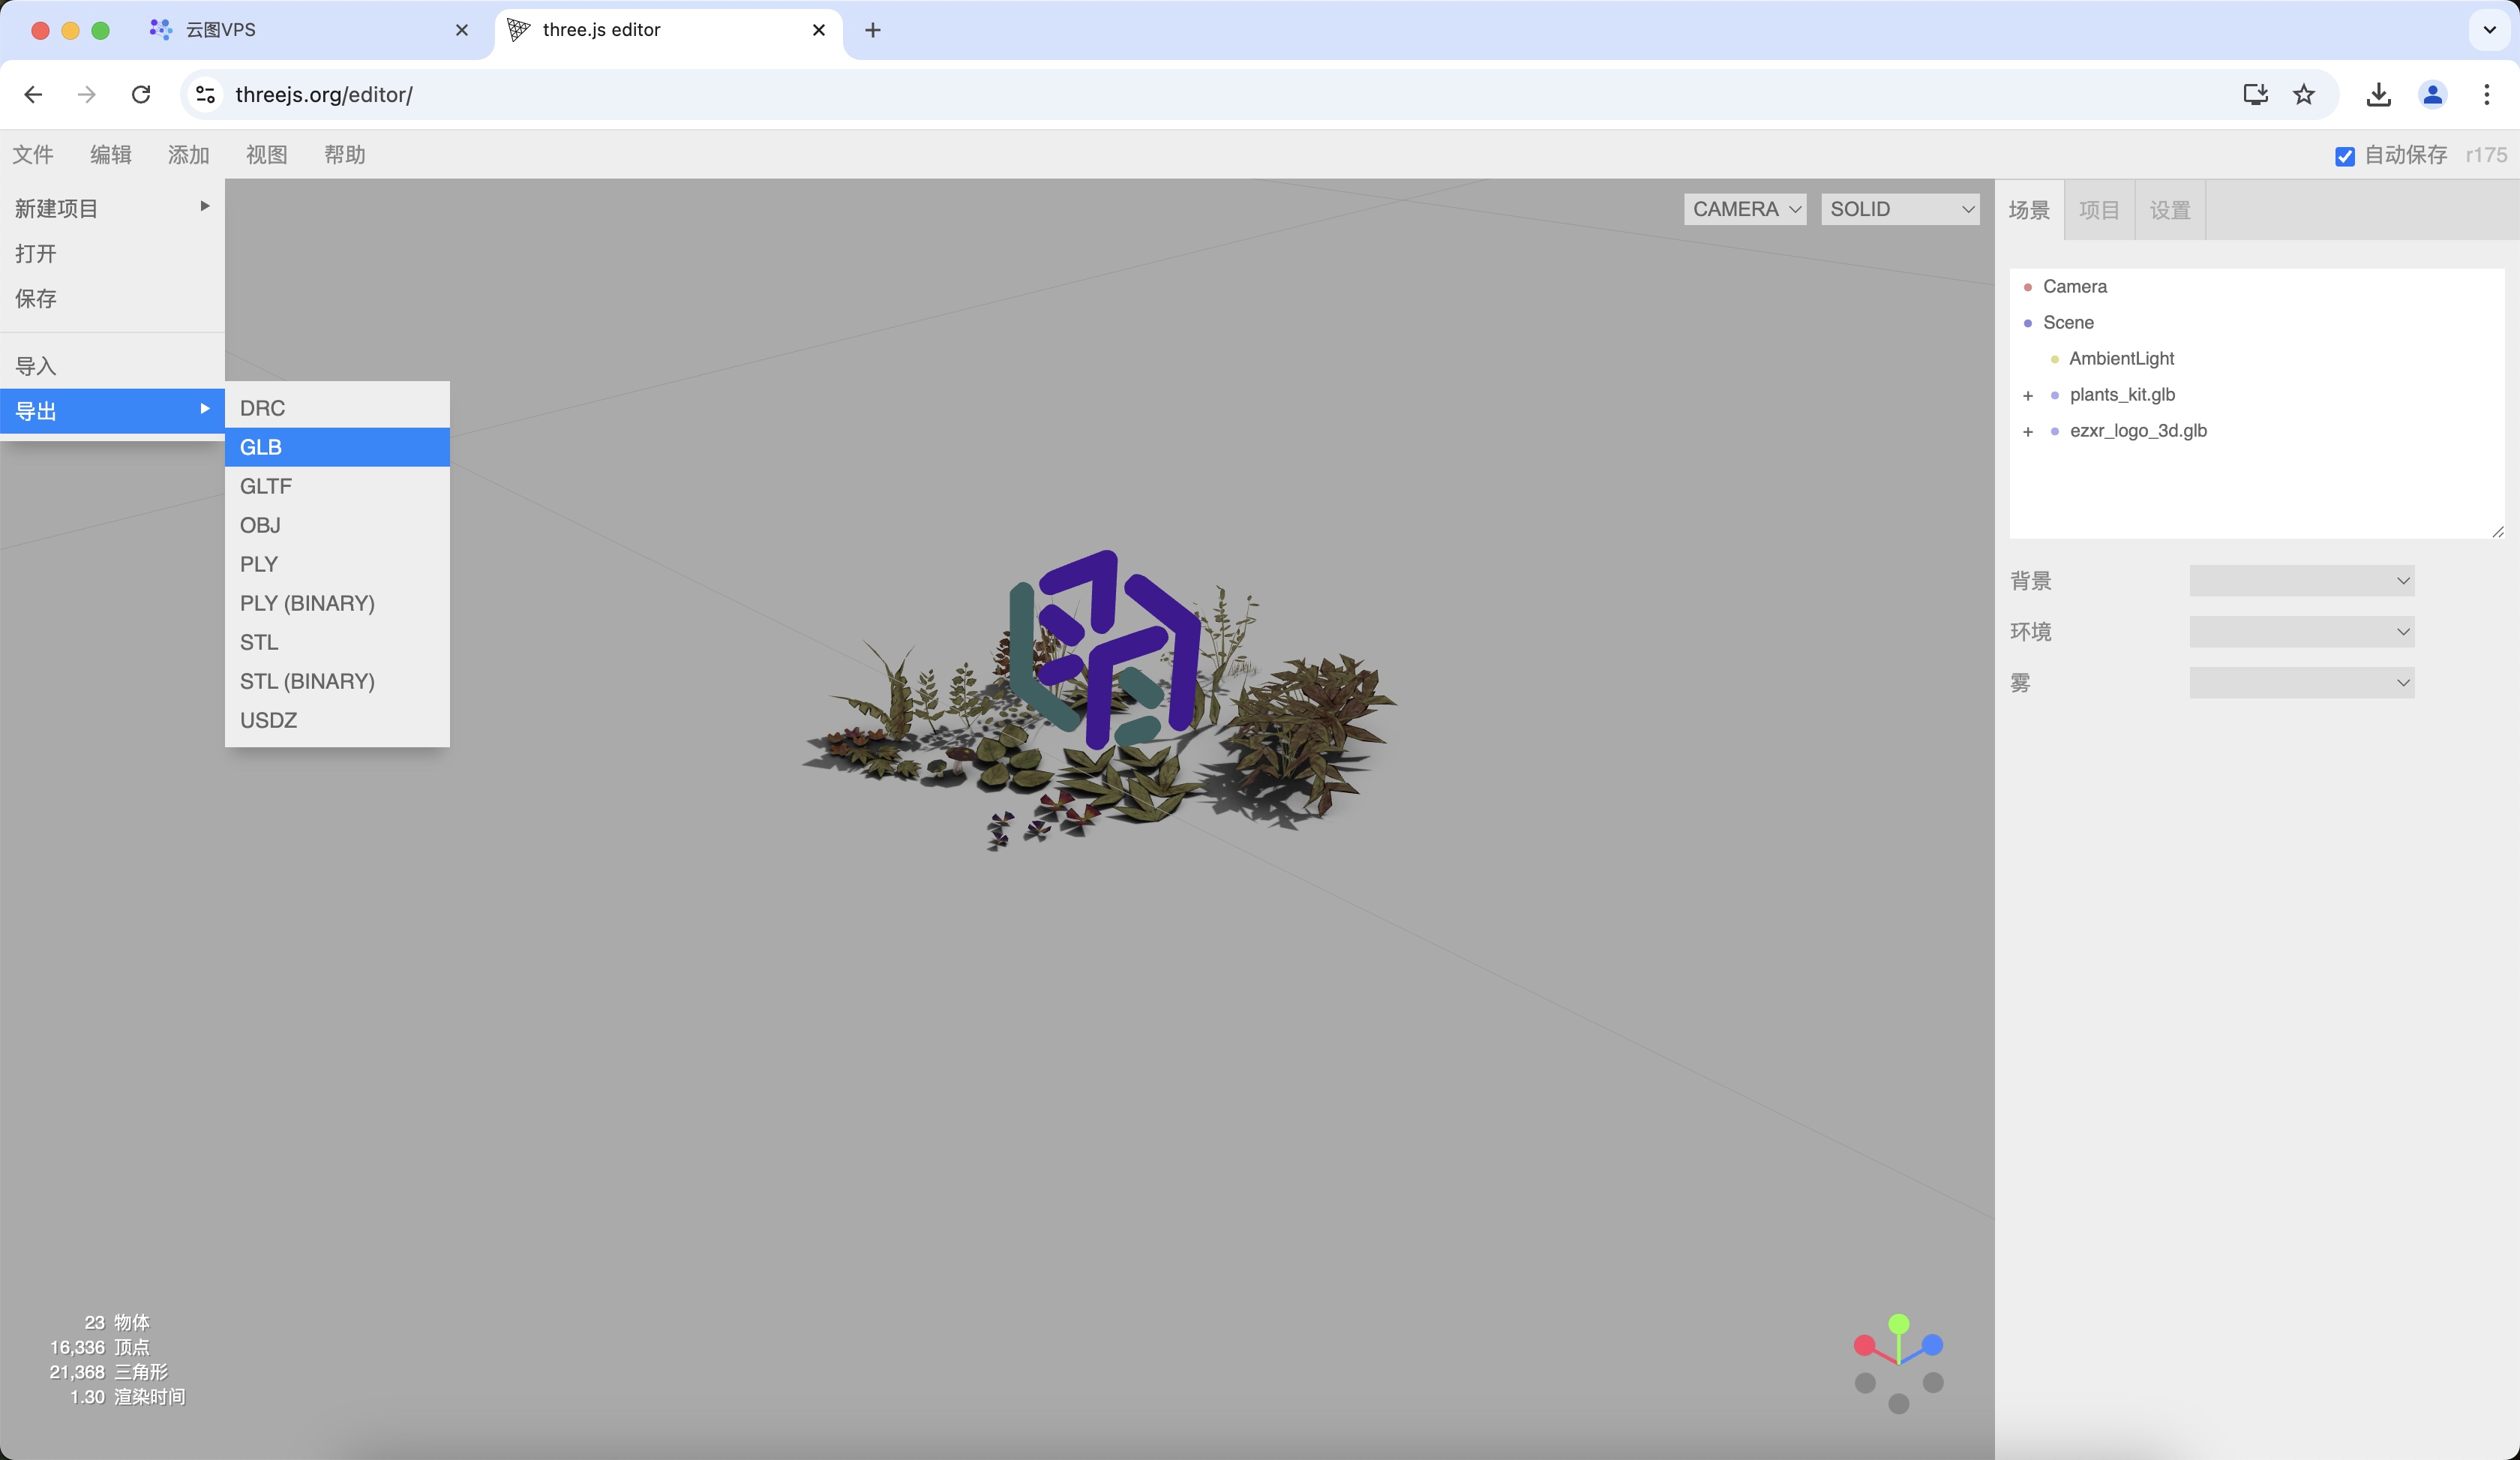2520x1460 pixels.
Task: Open the Chrome three-dot menu
Action: (2486, 94)
